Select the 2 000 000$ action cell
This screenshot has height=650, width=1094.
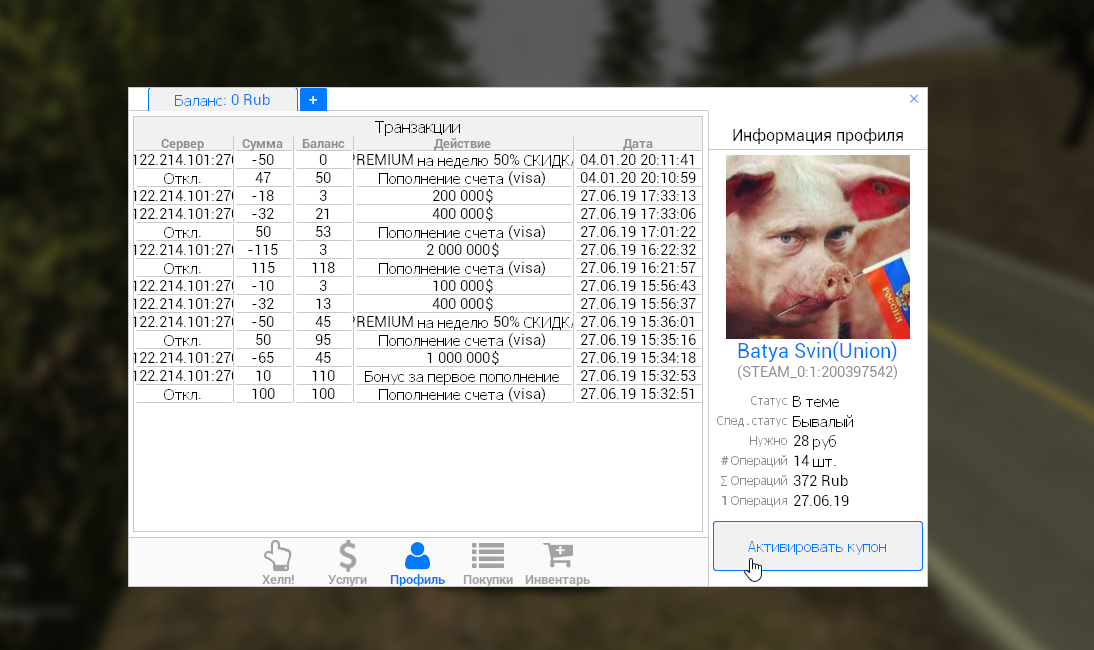463,250
